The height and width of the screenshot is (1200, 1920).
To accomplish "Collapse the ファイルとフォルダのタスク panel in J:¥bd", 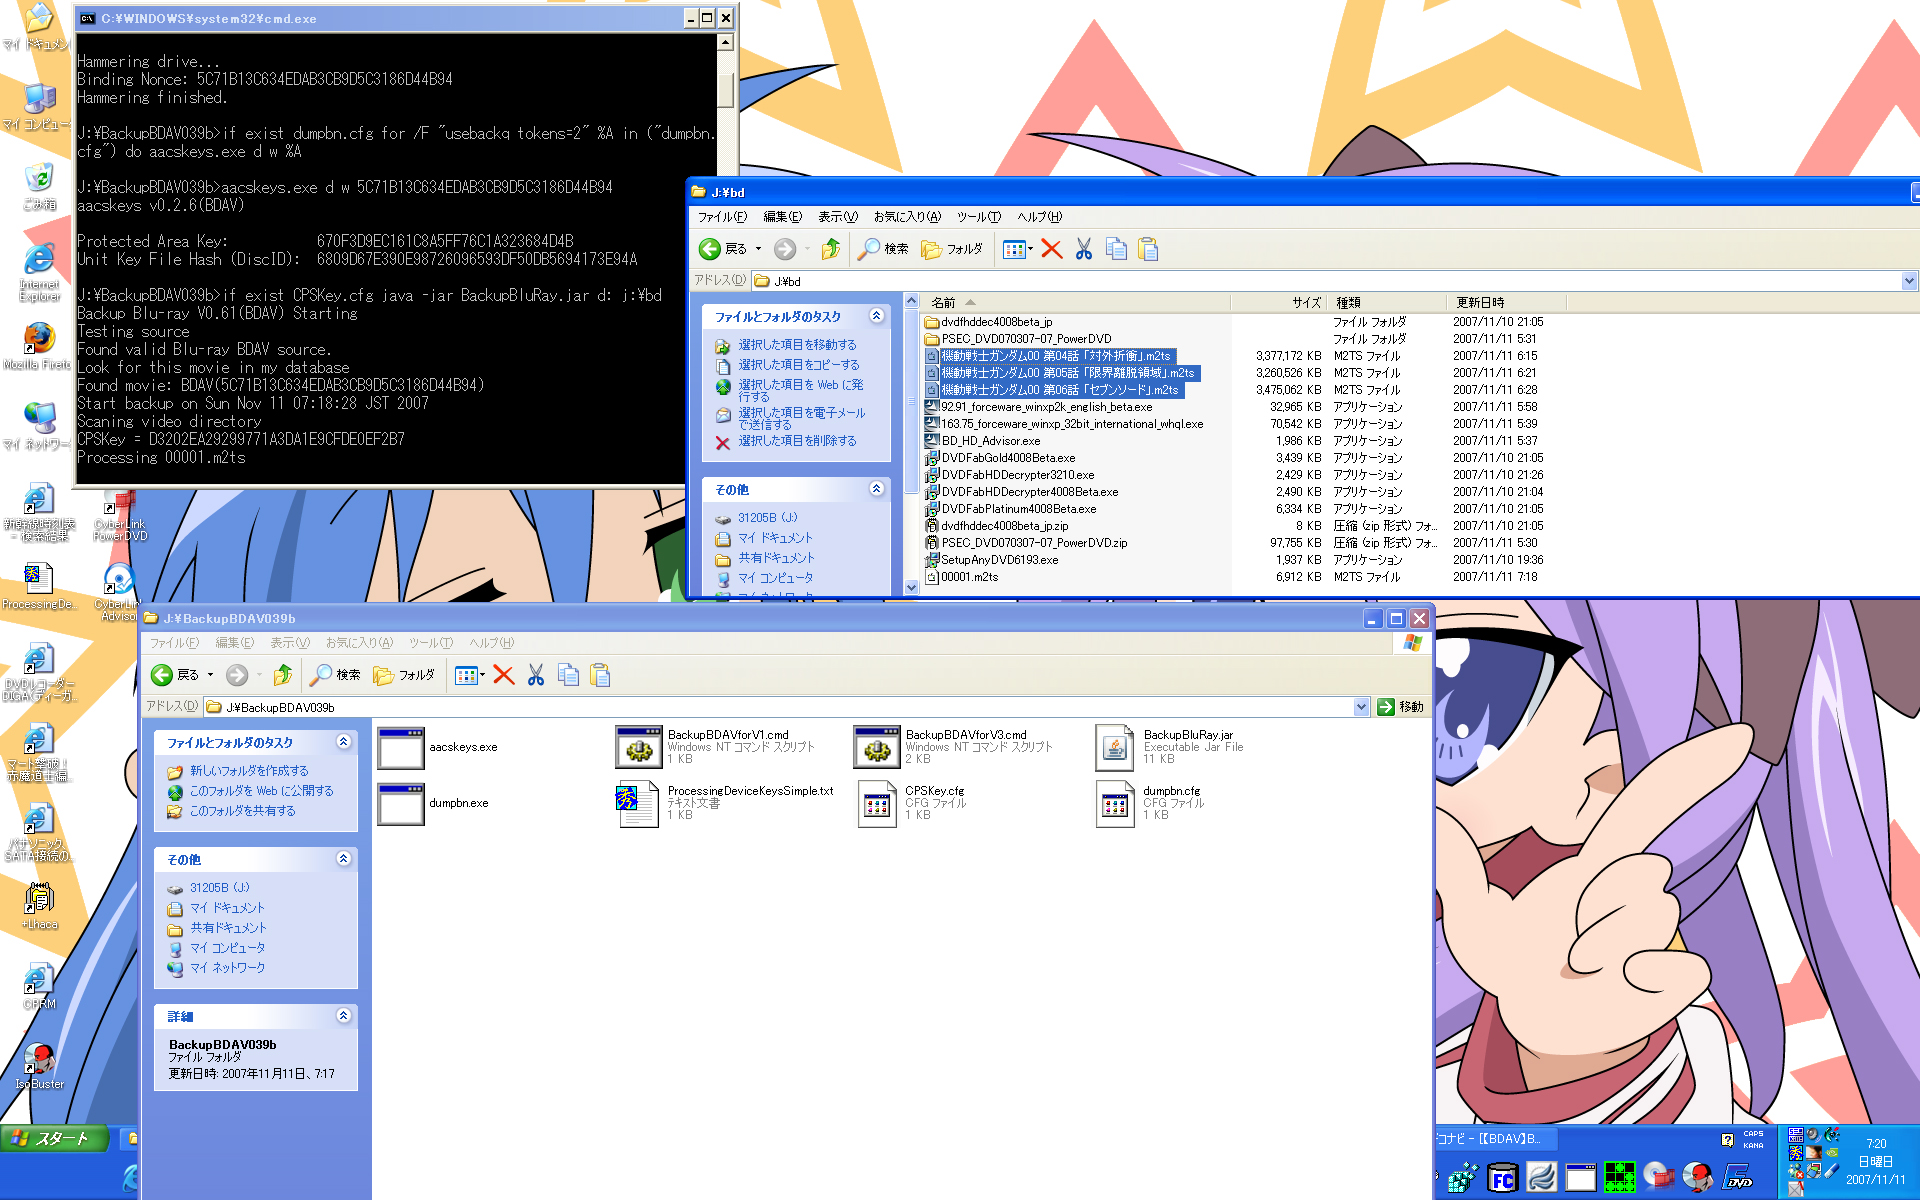I will [x=876, y=316].
